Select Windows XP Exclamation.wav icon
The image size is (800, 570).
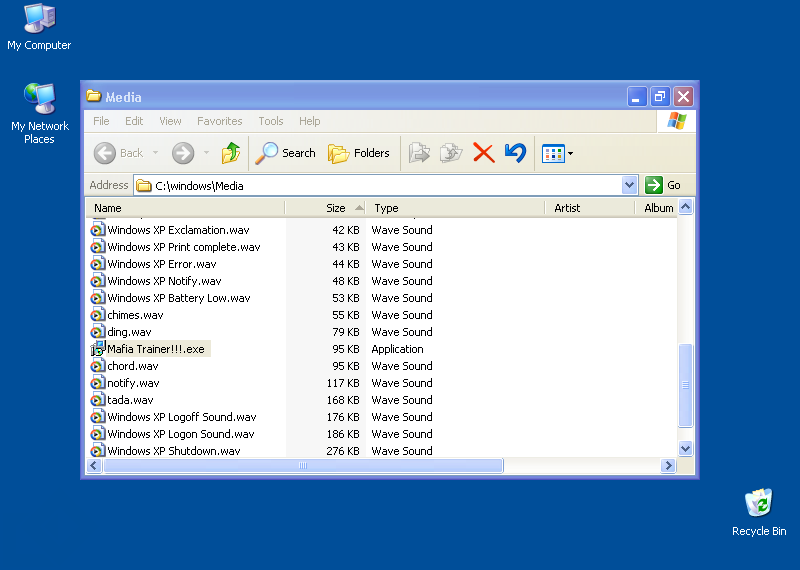(x=98, y=230)
